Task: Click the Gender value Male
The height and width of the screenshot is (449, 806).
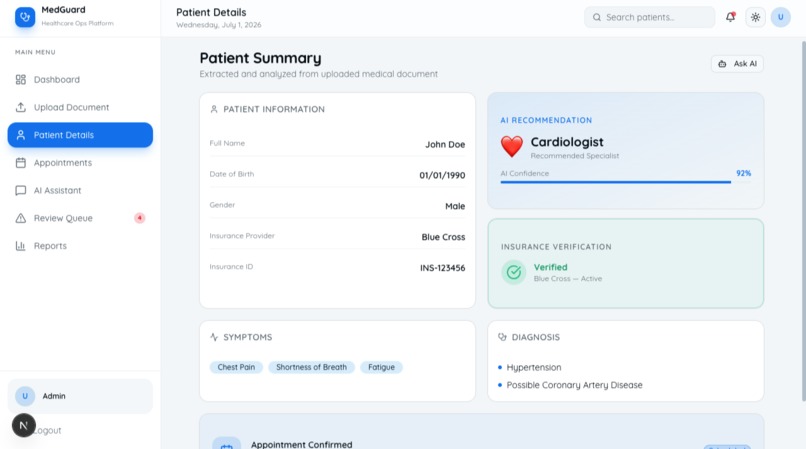Action: point(455,206)
